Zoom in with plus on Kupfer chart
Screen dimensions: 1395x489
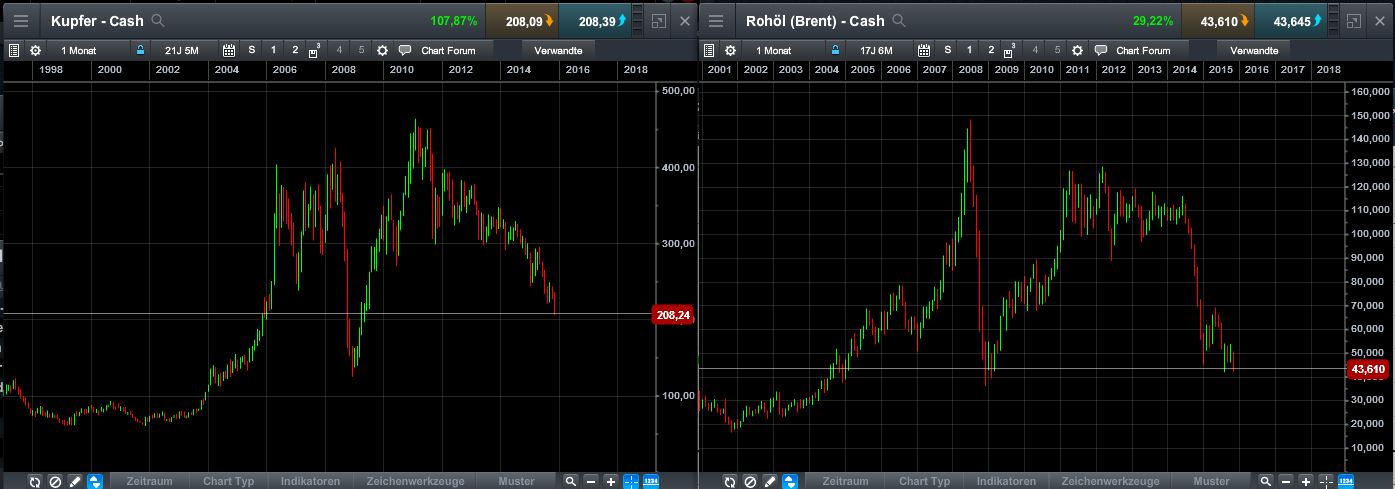pos(610,481)
